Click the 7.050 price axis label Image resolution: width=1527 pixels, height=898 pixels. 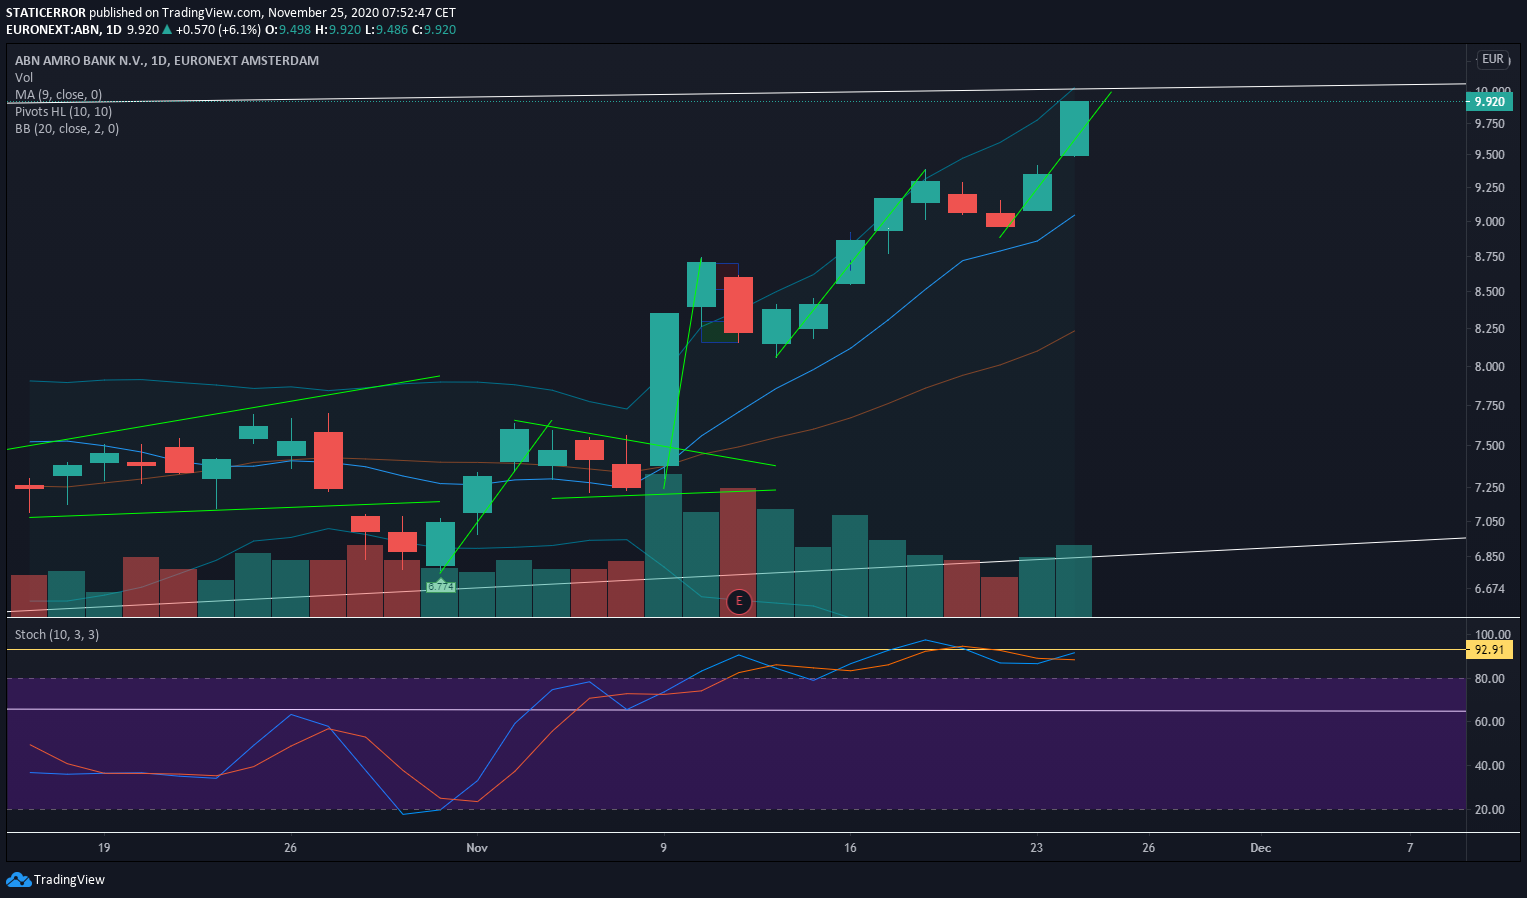click(x=1490, y=522)
